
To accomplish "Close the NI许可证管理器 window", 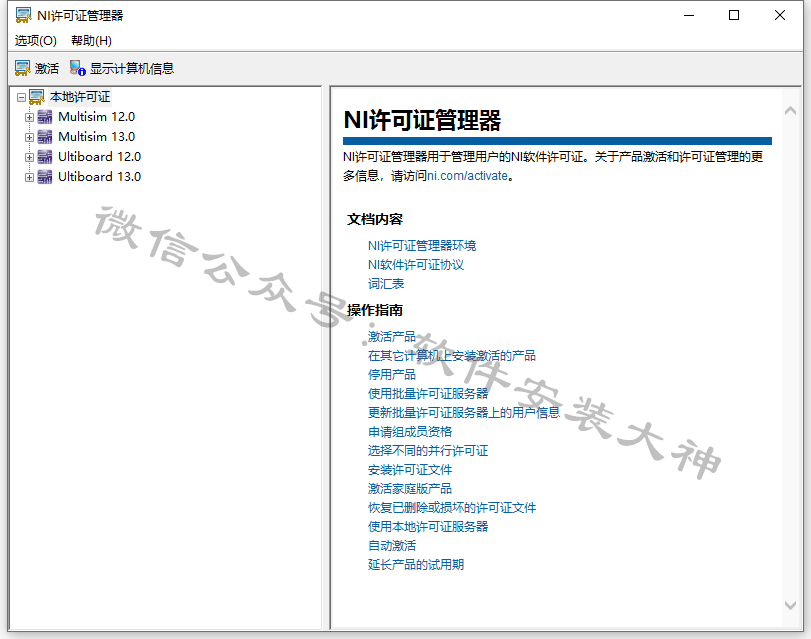I will [780, 16].
